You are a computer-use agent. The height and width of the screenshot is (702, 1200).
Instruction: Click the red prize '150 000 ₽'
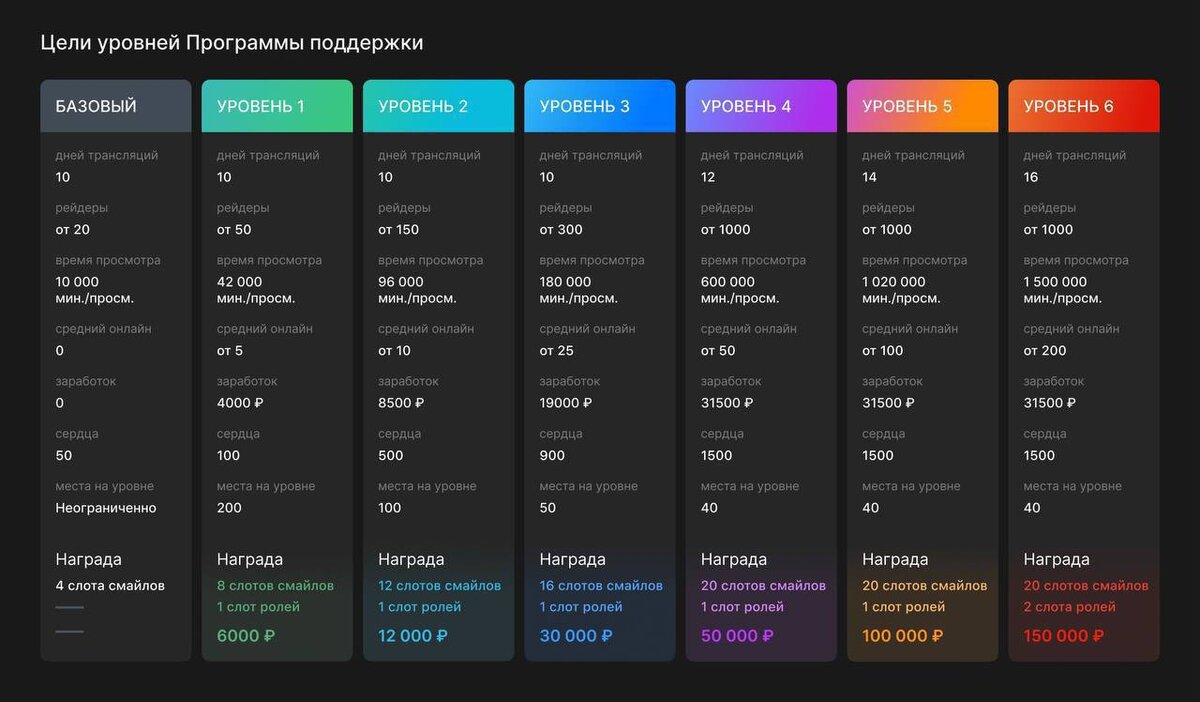(x=1064, y=636)
